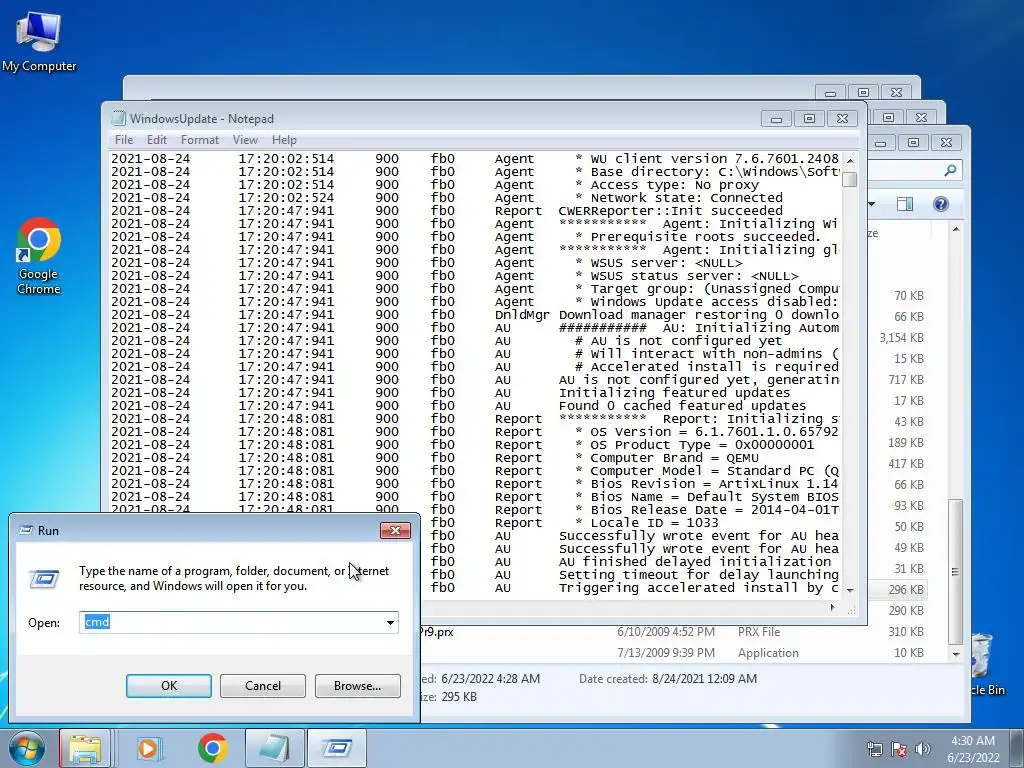Screen dimensions: 1024x768
Task: Switch to Notepad taskbar button
Action: (275, 748)
